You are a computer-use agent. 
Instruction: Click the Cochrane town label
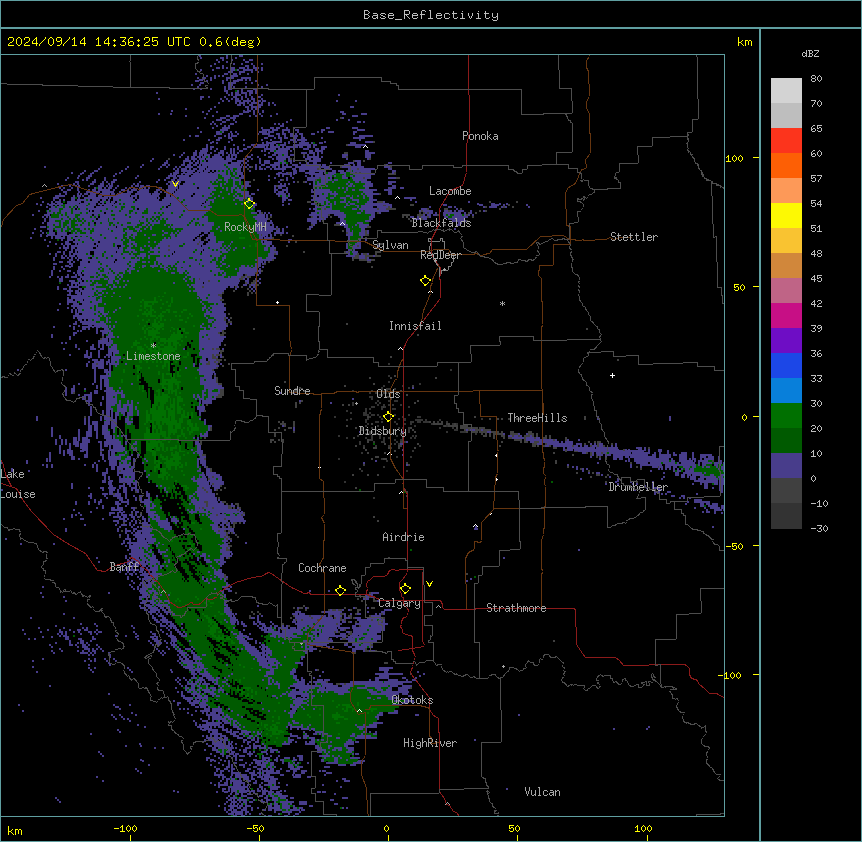coord(322,568)
